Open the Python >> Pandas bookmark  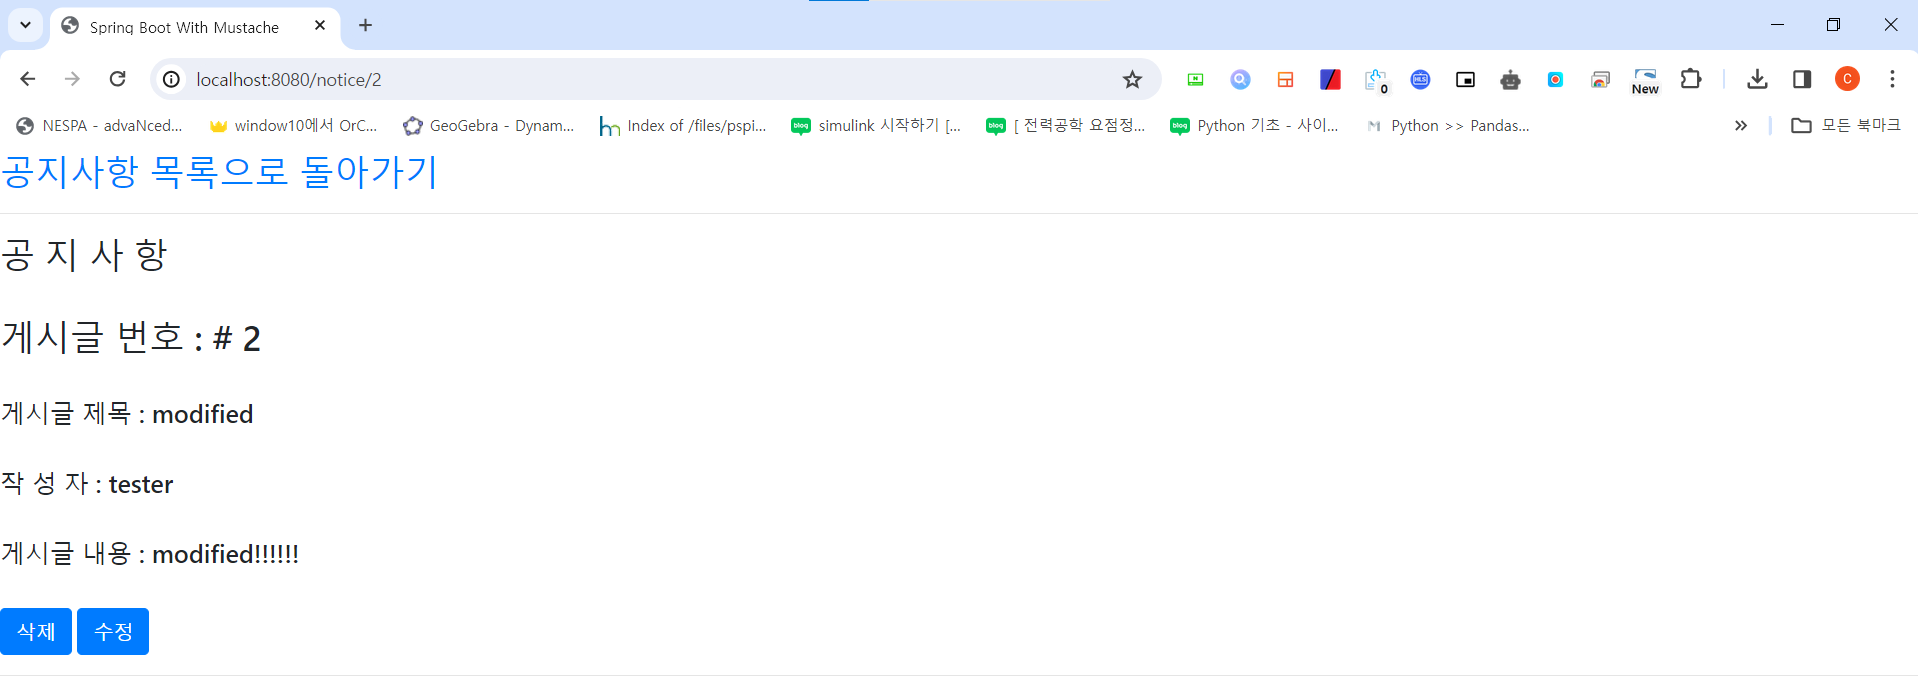point(1448,125)
